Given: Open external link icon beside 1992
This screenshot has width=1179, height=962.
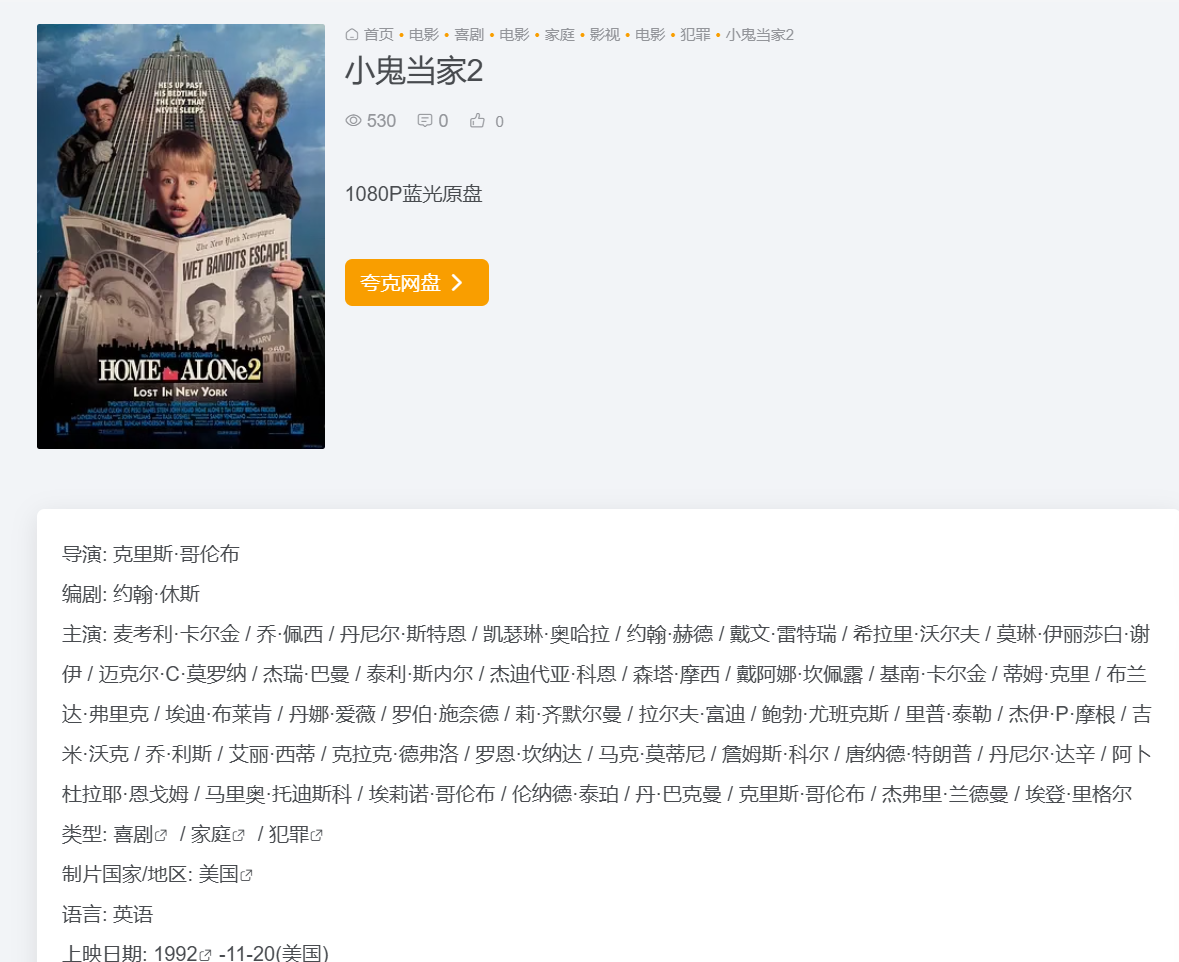Looking at the screenshot, I should tap(205, 955).
